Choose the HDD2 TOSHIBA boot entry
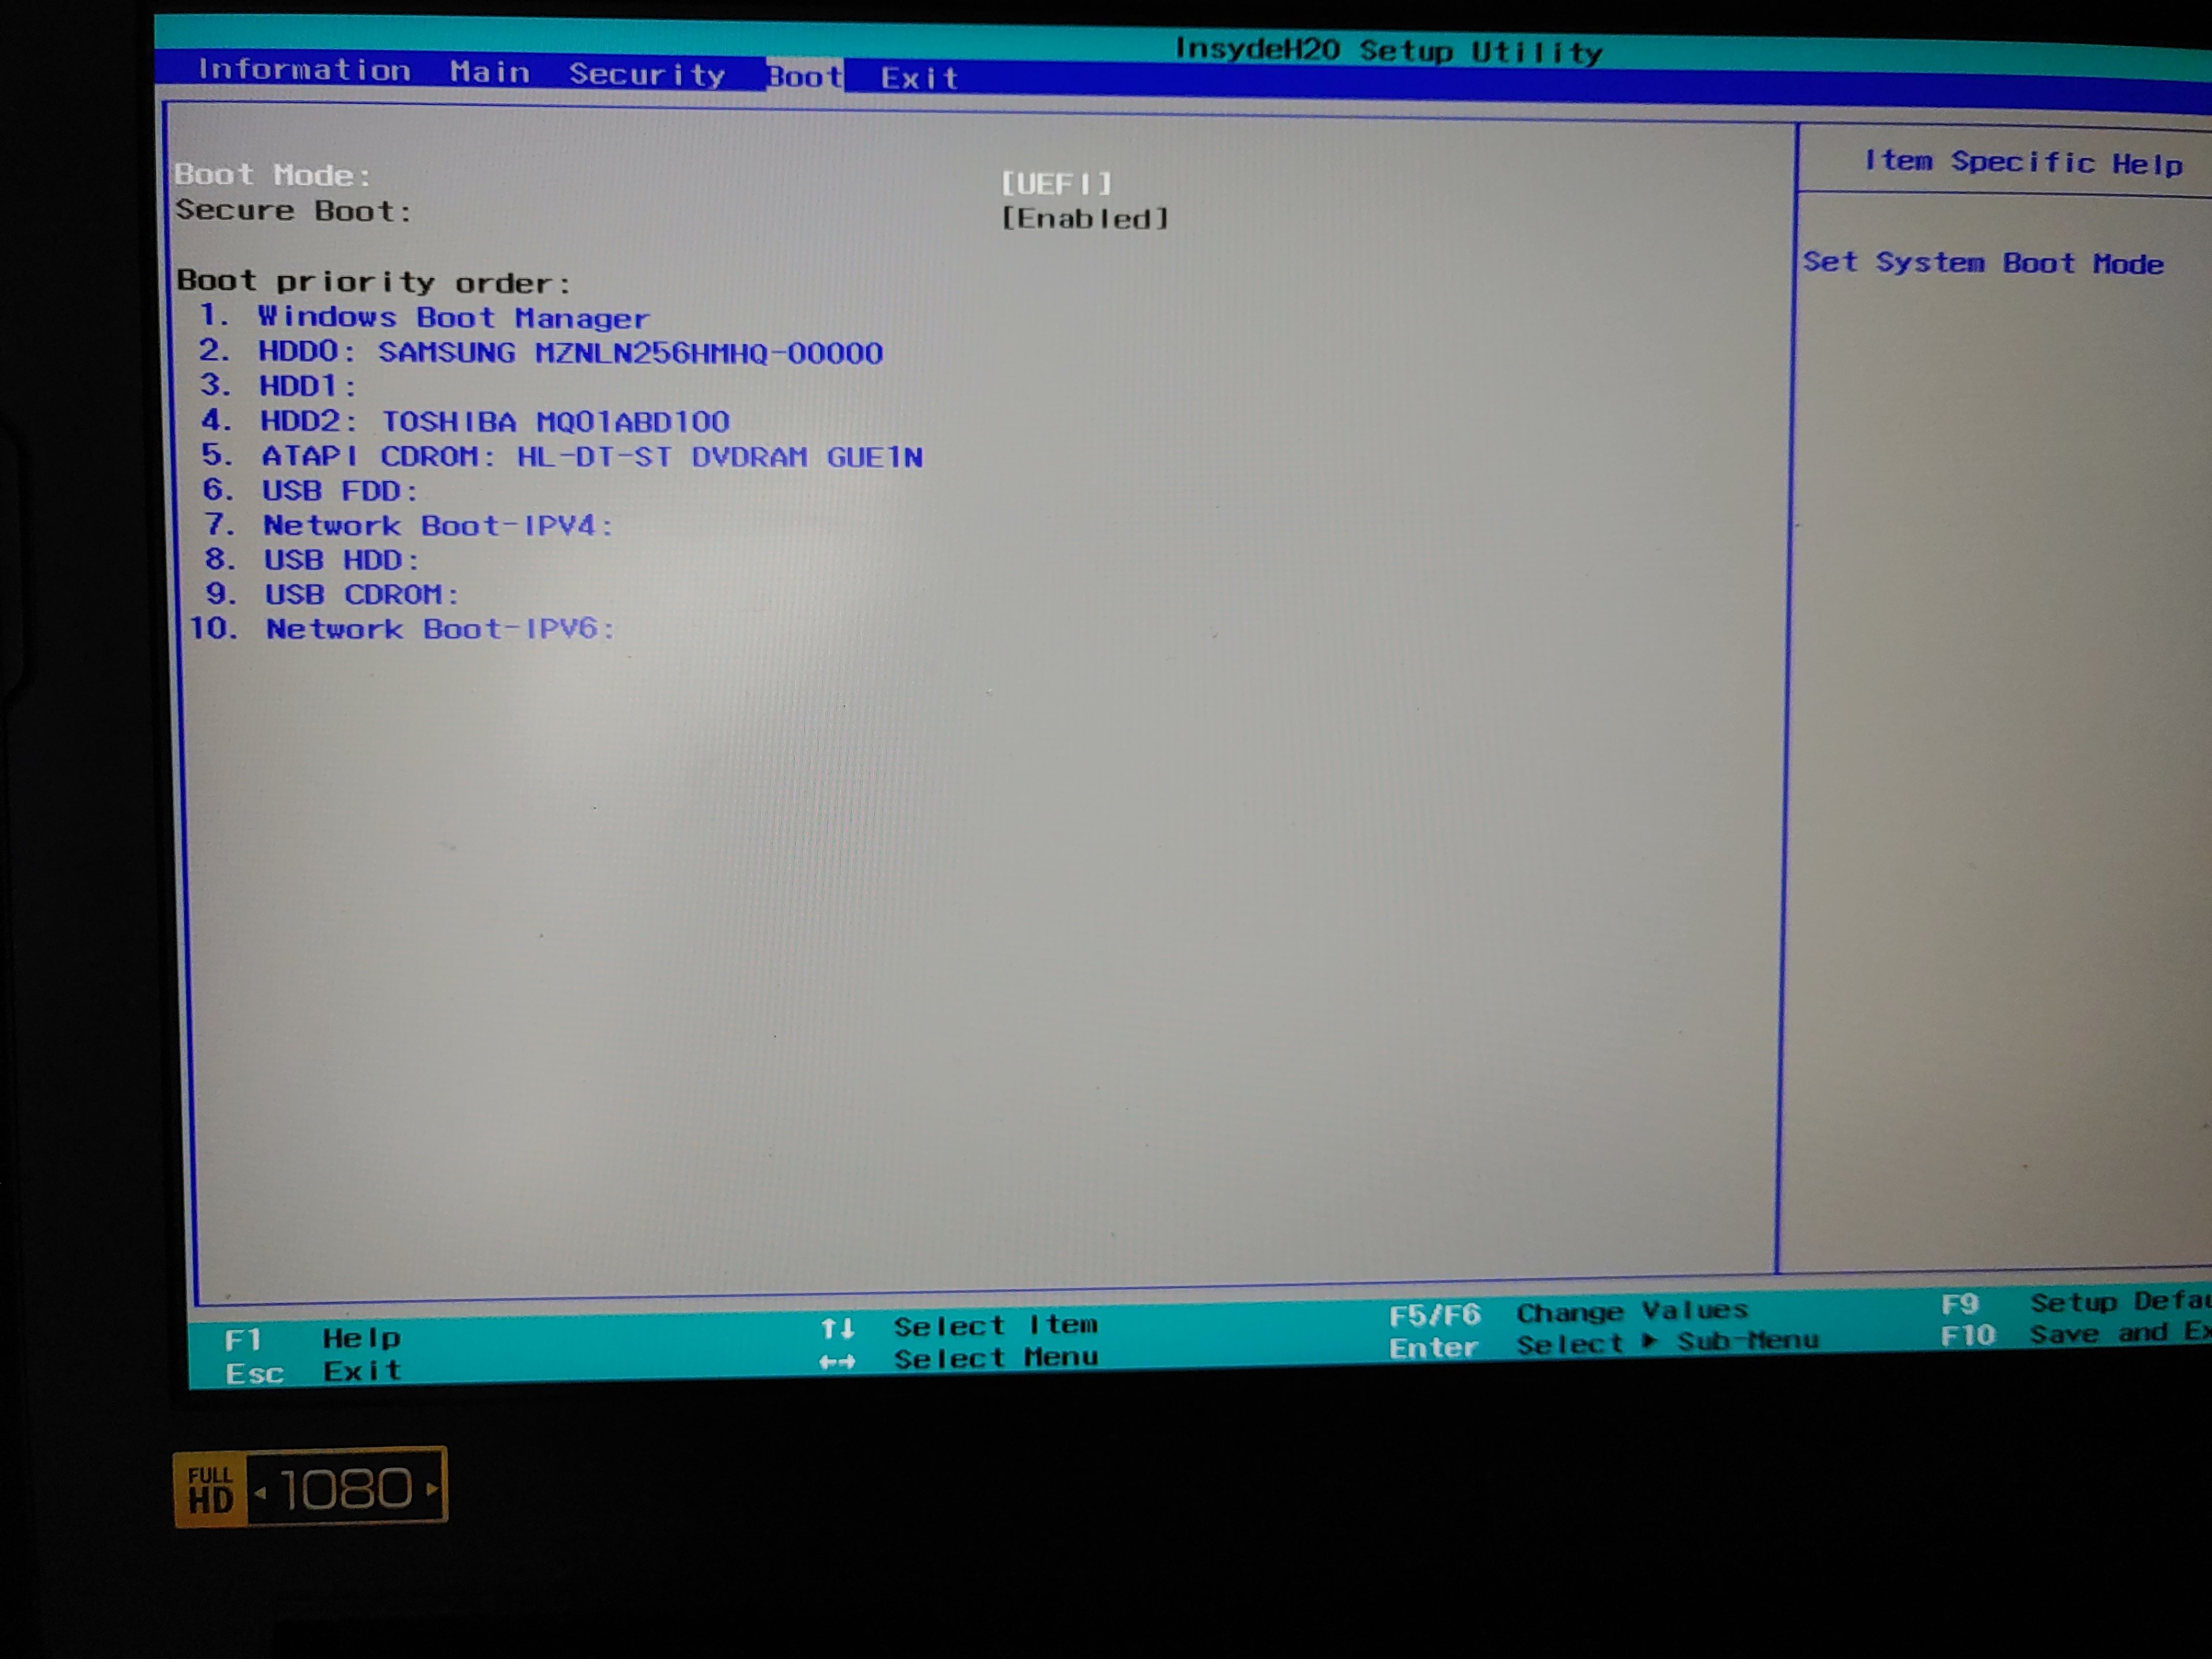 click(x=494, y=421)
